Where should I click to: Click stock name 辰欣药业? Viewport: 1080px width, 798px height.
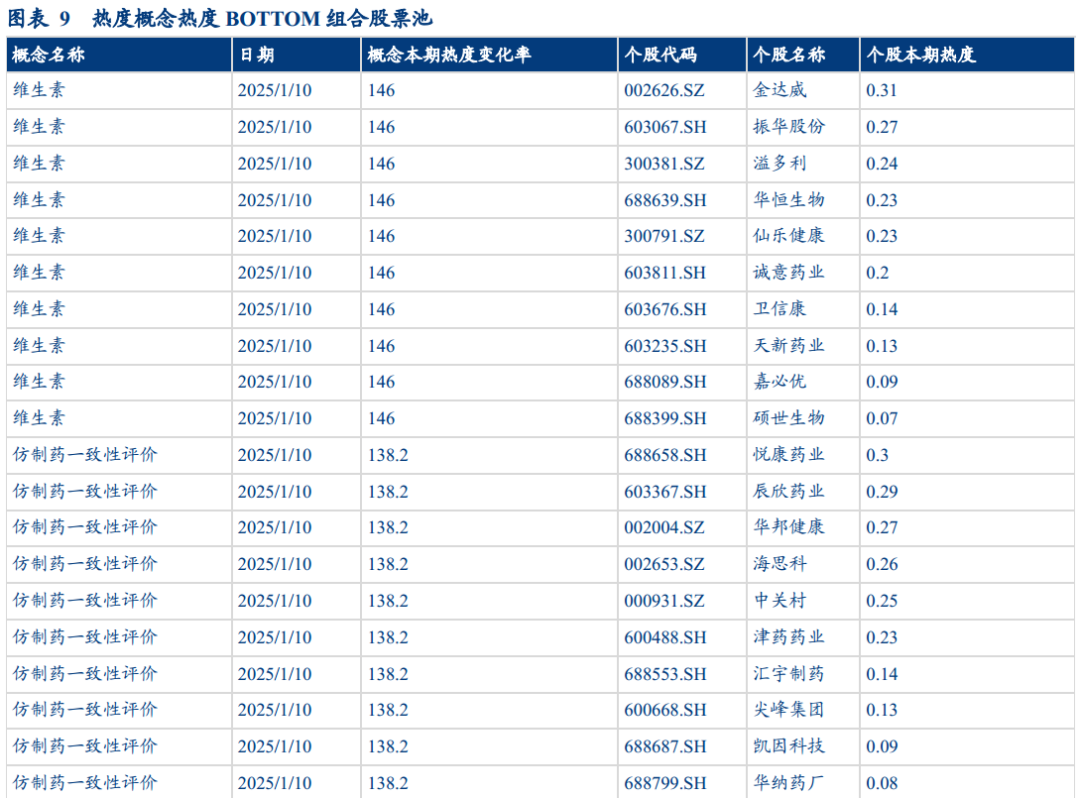pos(789,490)
